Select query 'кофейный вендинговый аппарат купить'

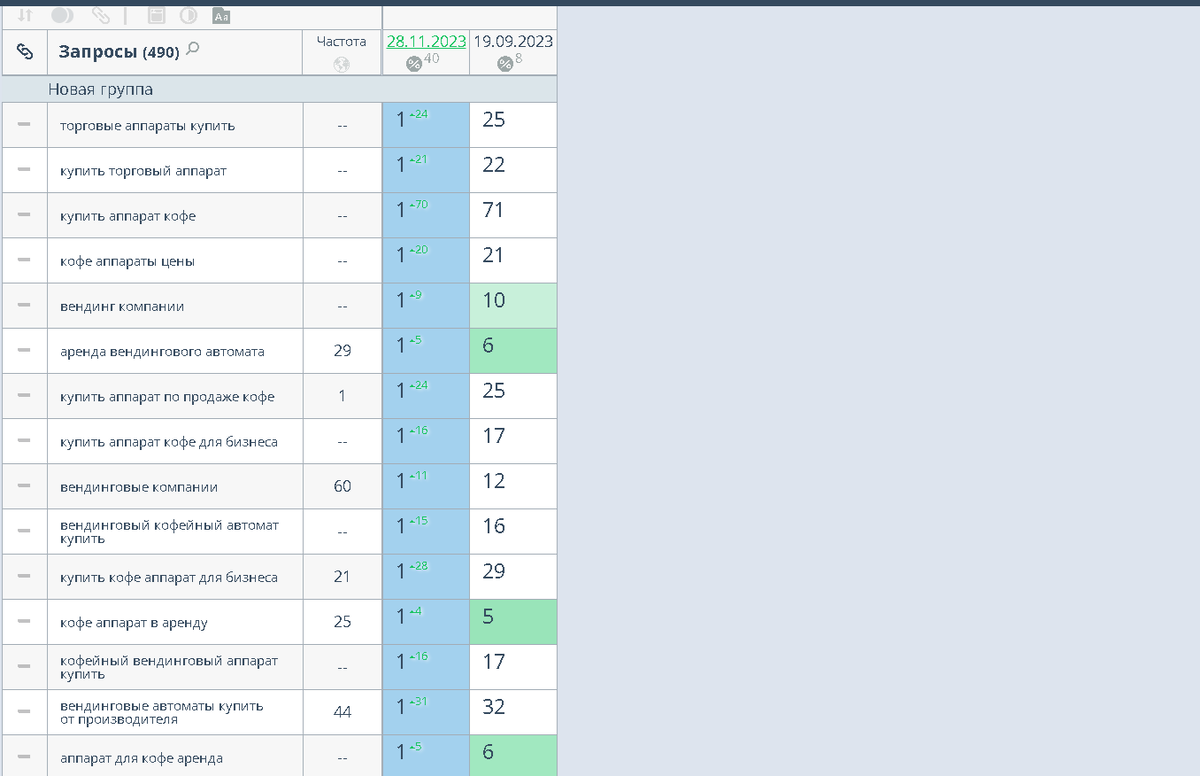[169, 667]
